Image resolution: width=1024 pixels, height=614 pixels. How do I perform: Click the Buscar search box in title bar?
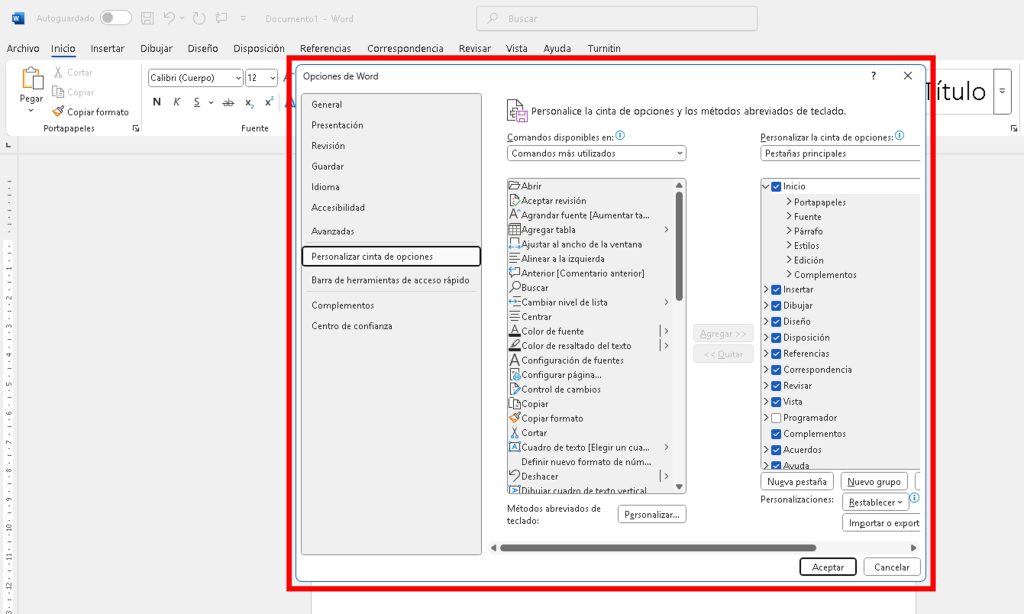(x=620, y=19)
